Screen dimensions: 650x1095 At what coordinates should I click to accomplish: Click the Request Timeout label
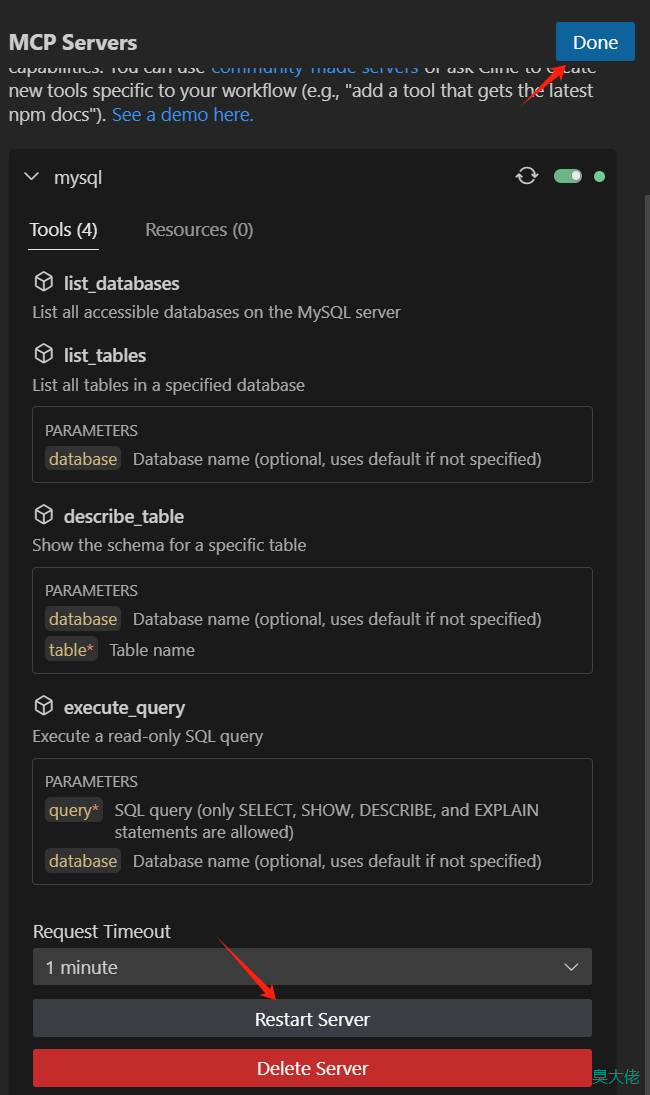[x=102, y=932]
